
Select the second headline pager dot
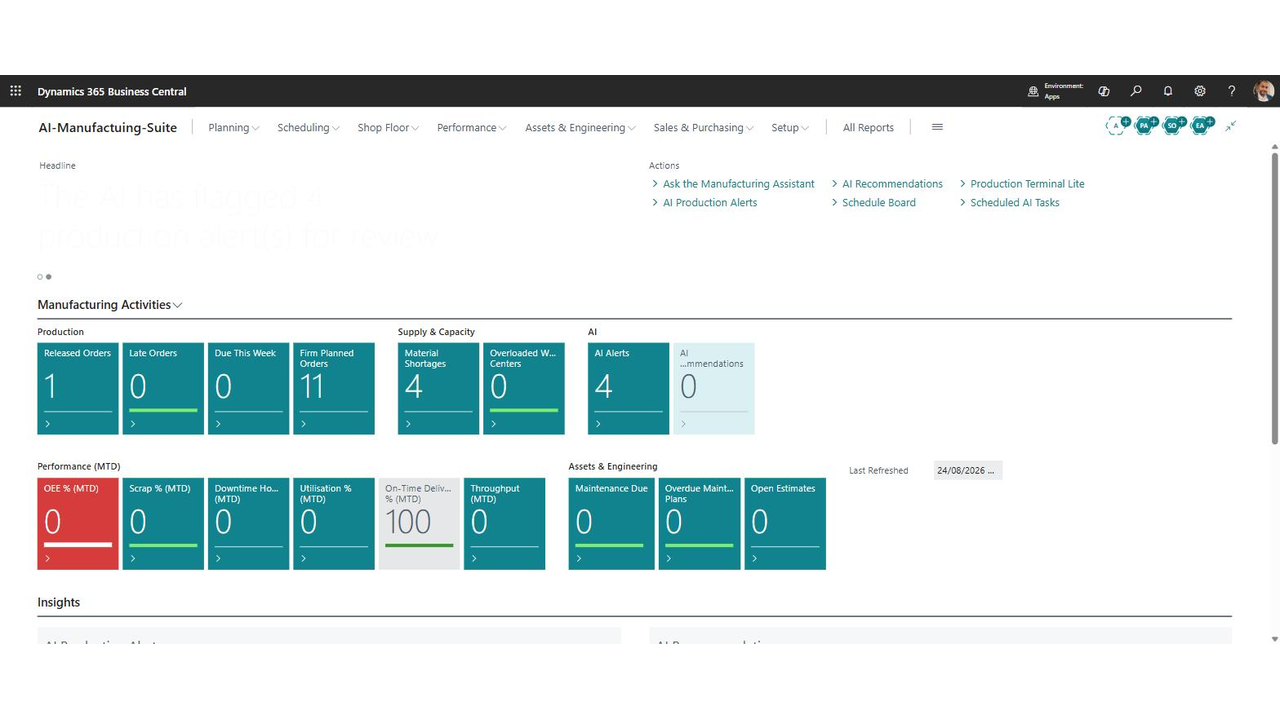[48, 277]
